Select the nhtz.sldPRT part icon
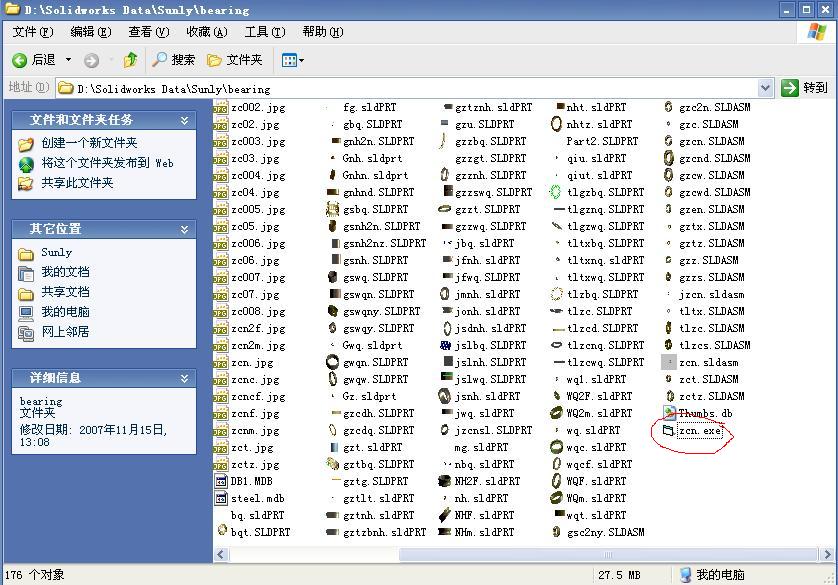Screen dimensions: 838x585 coord(556,124)
